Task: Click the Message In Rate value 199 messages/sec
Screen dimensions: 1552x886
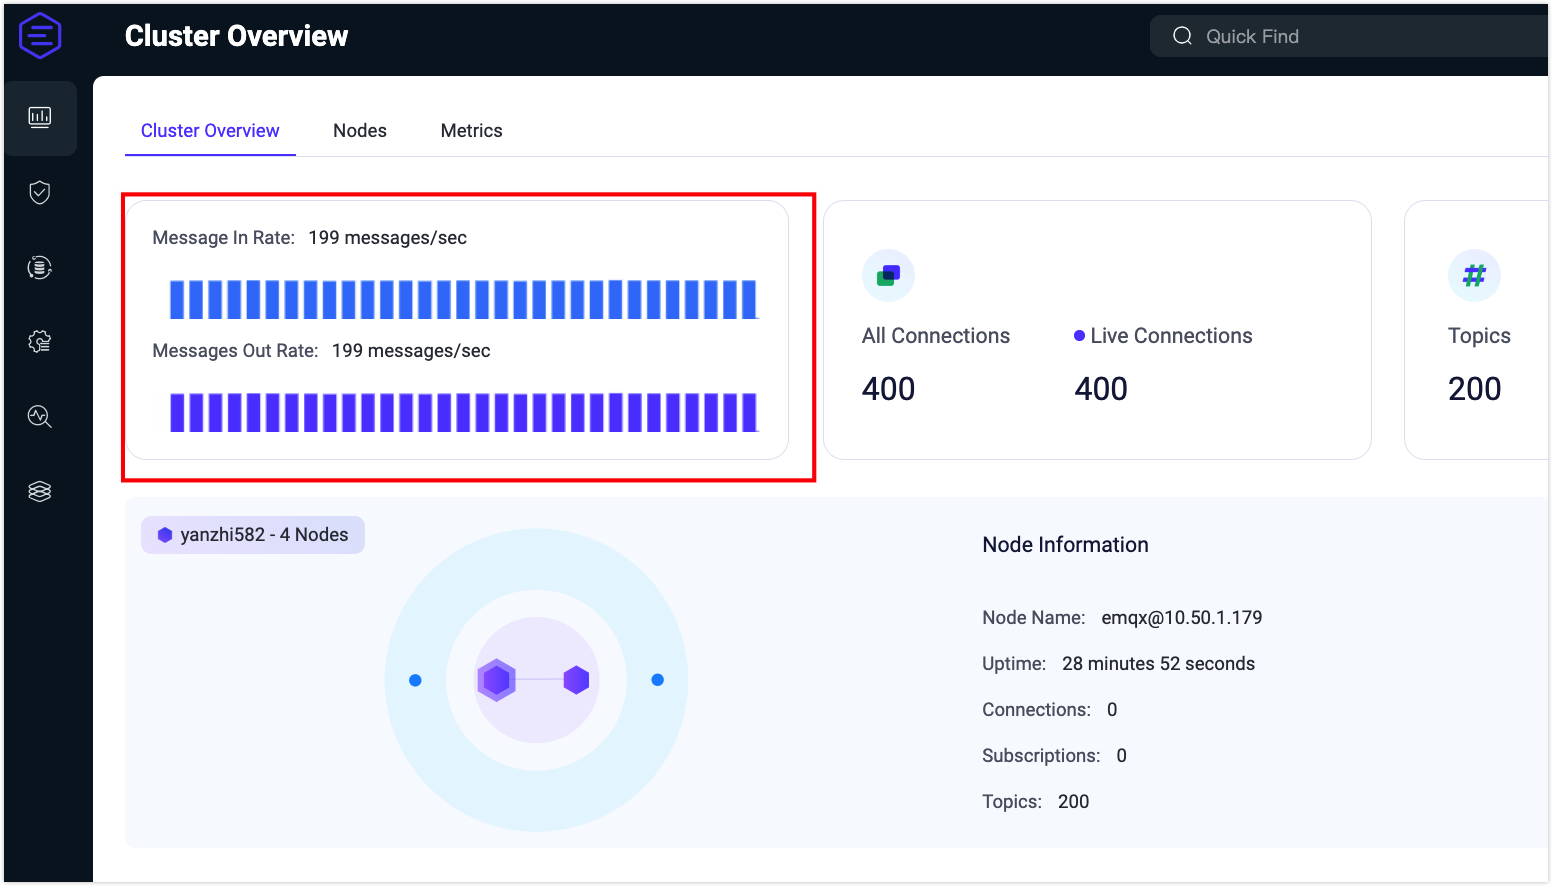Action: [x=388, y=238]
